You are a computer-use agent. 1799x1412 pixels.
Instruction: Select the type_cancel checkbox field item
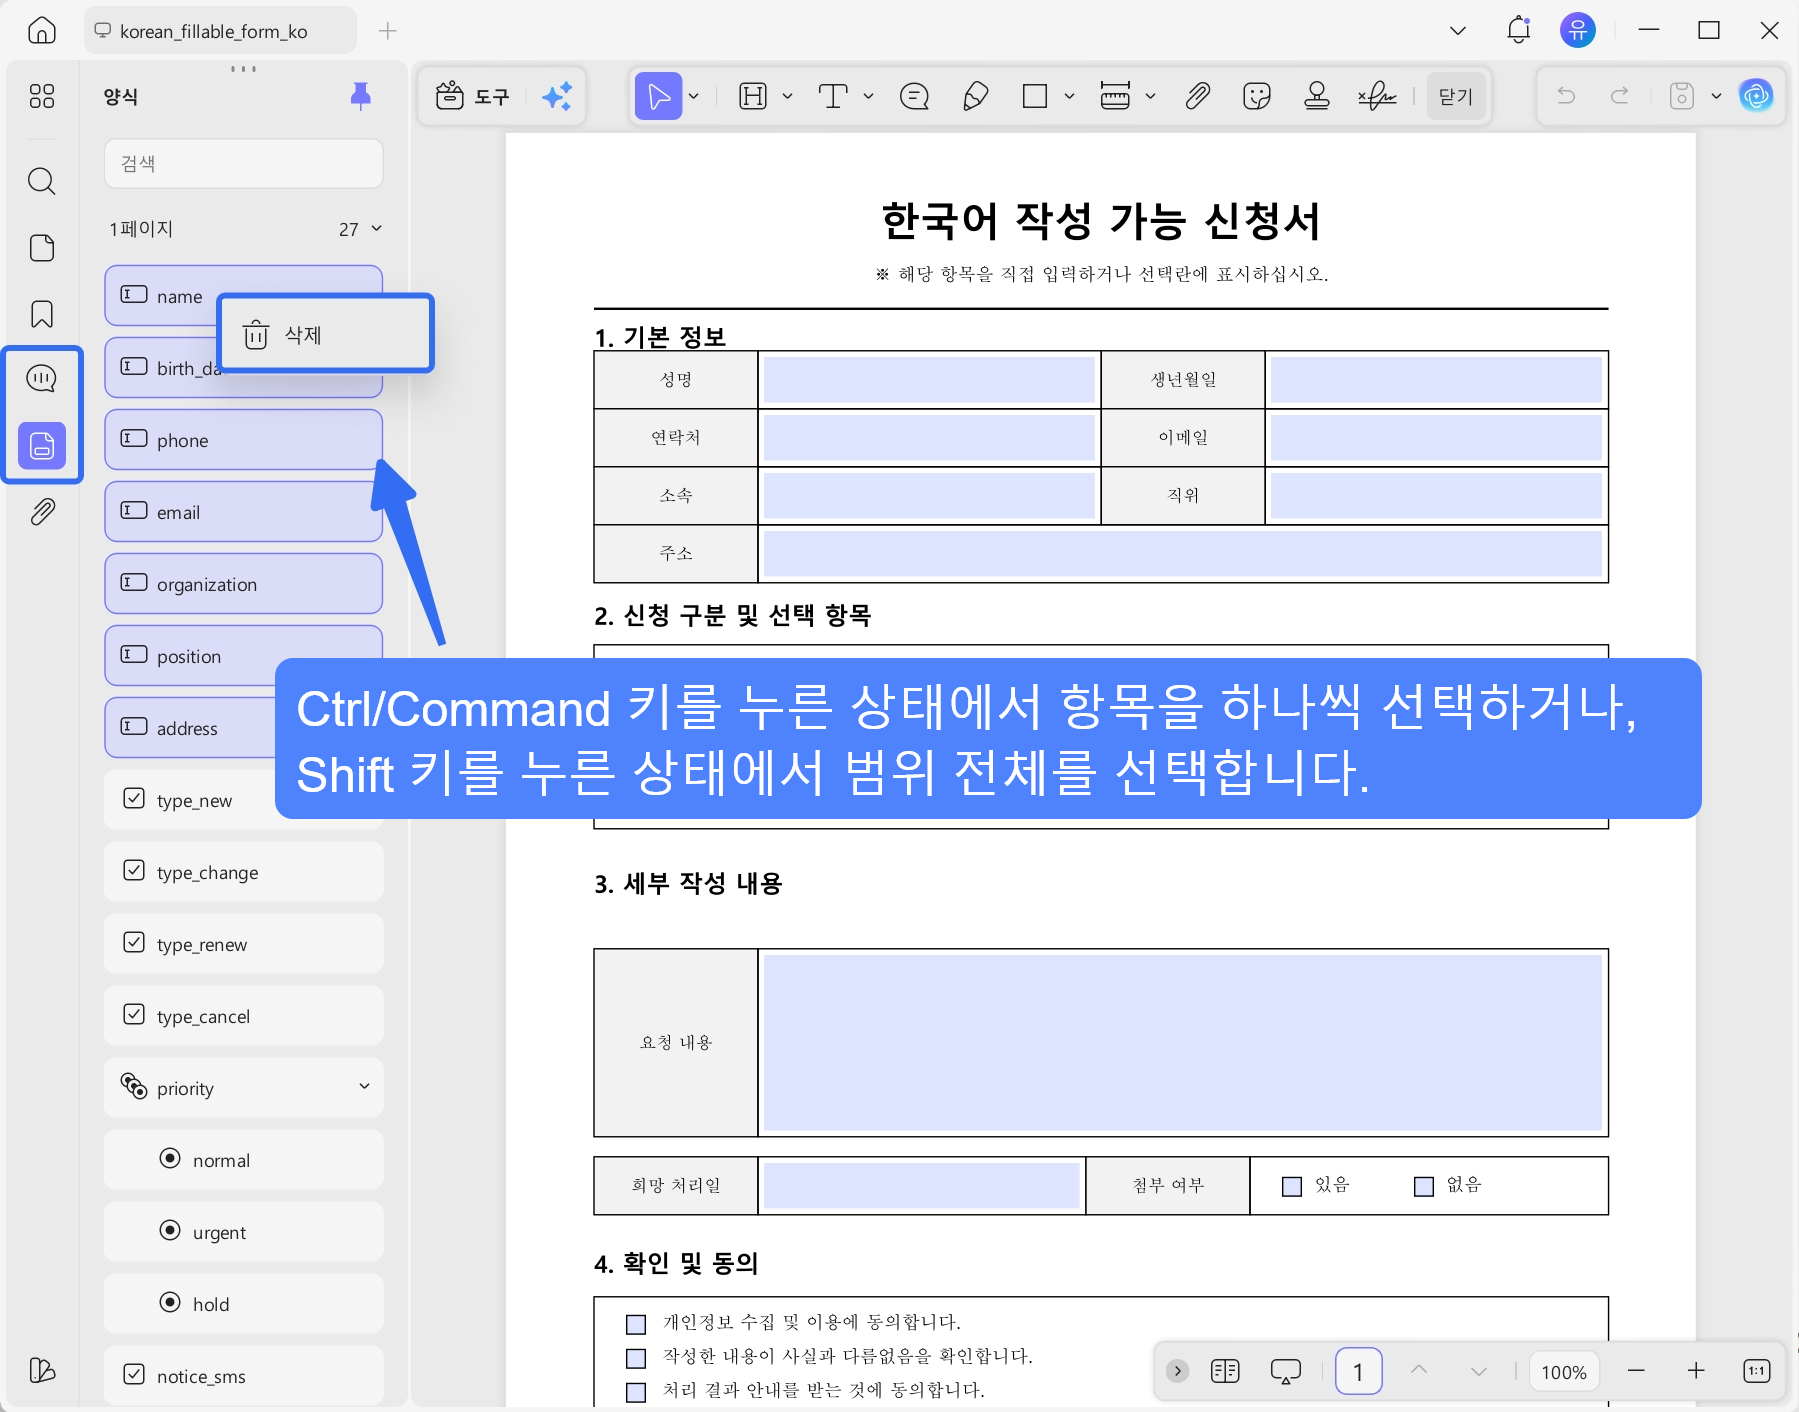click(x=243, y=1016)
